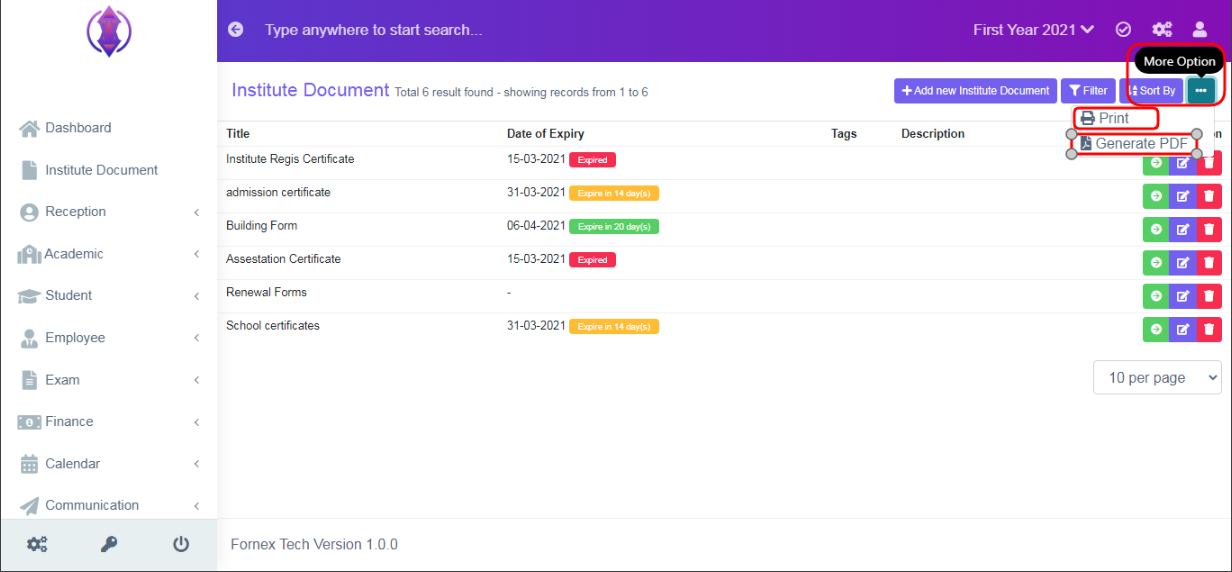Open the settings cogs icon in header
This screenshot has width=1232, height=572.
[x=1162, y=30]
